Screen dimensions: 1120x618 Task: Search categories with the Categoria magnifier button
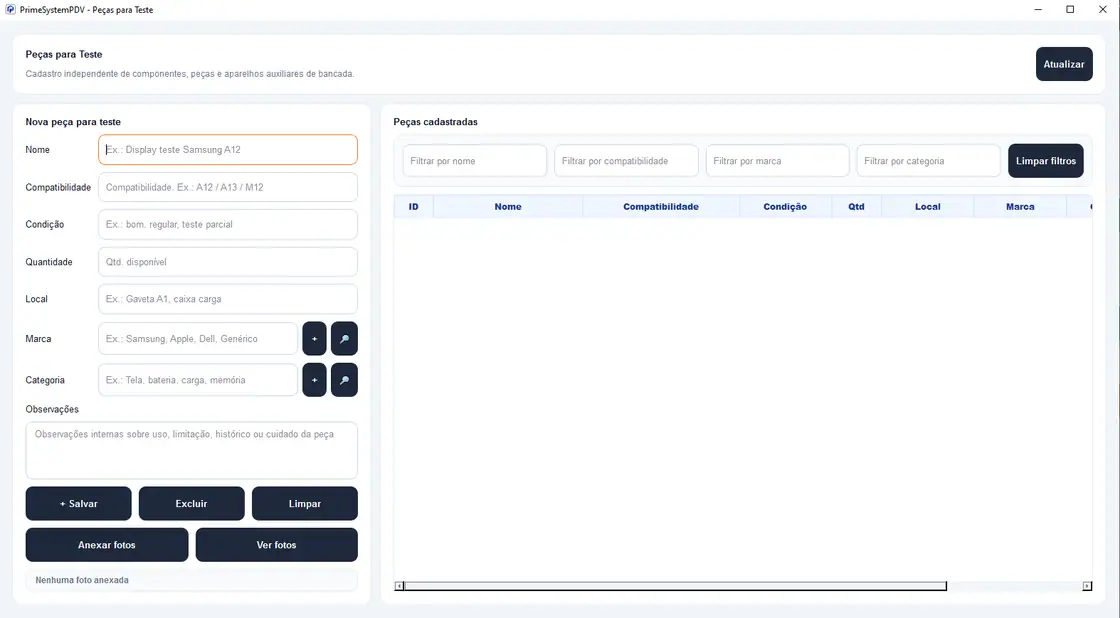(x=344, y=380)
